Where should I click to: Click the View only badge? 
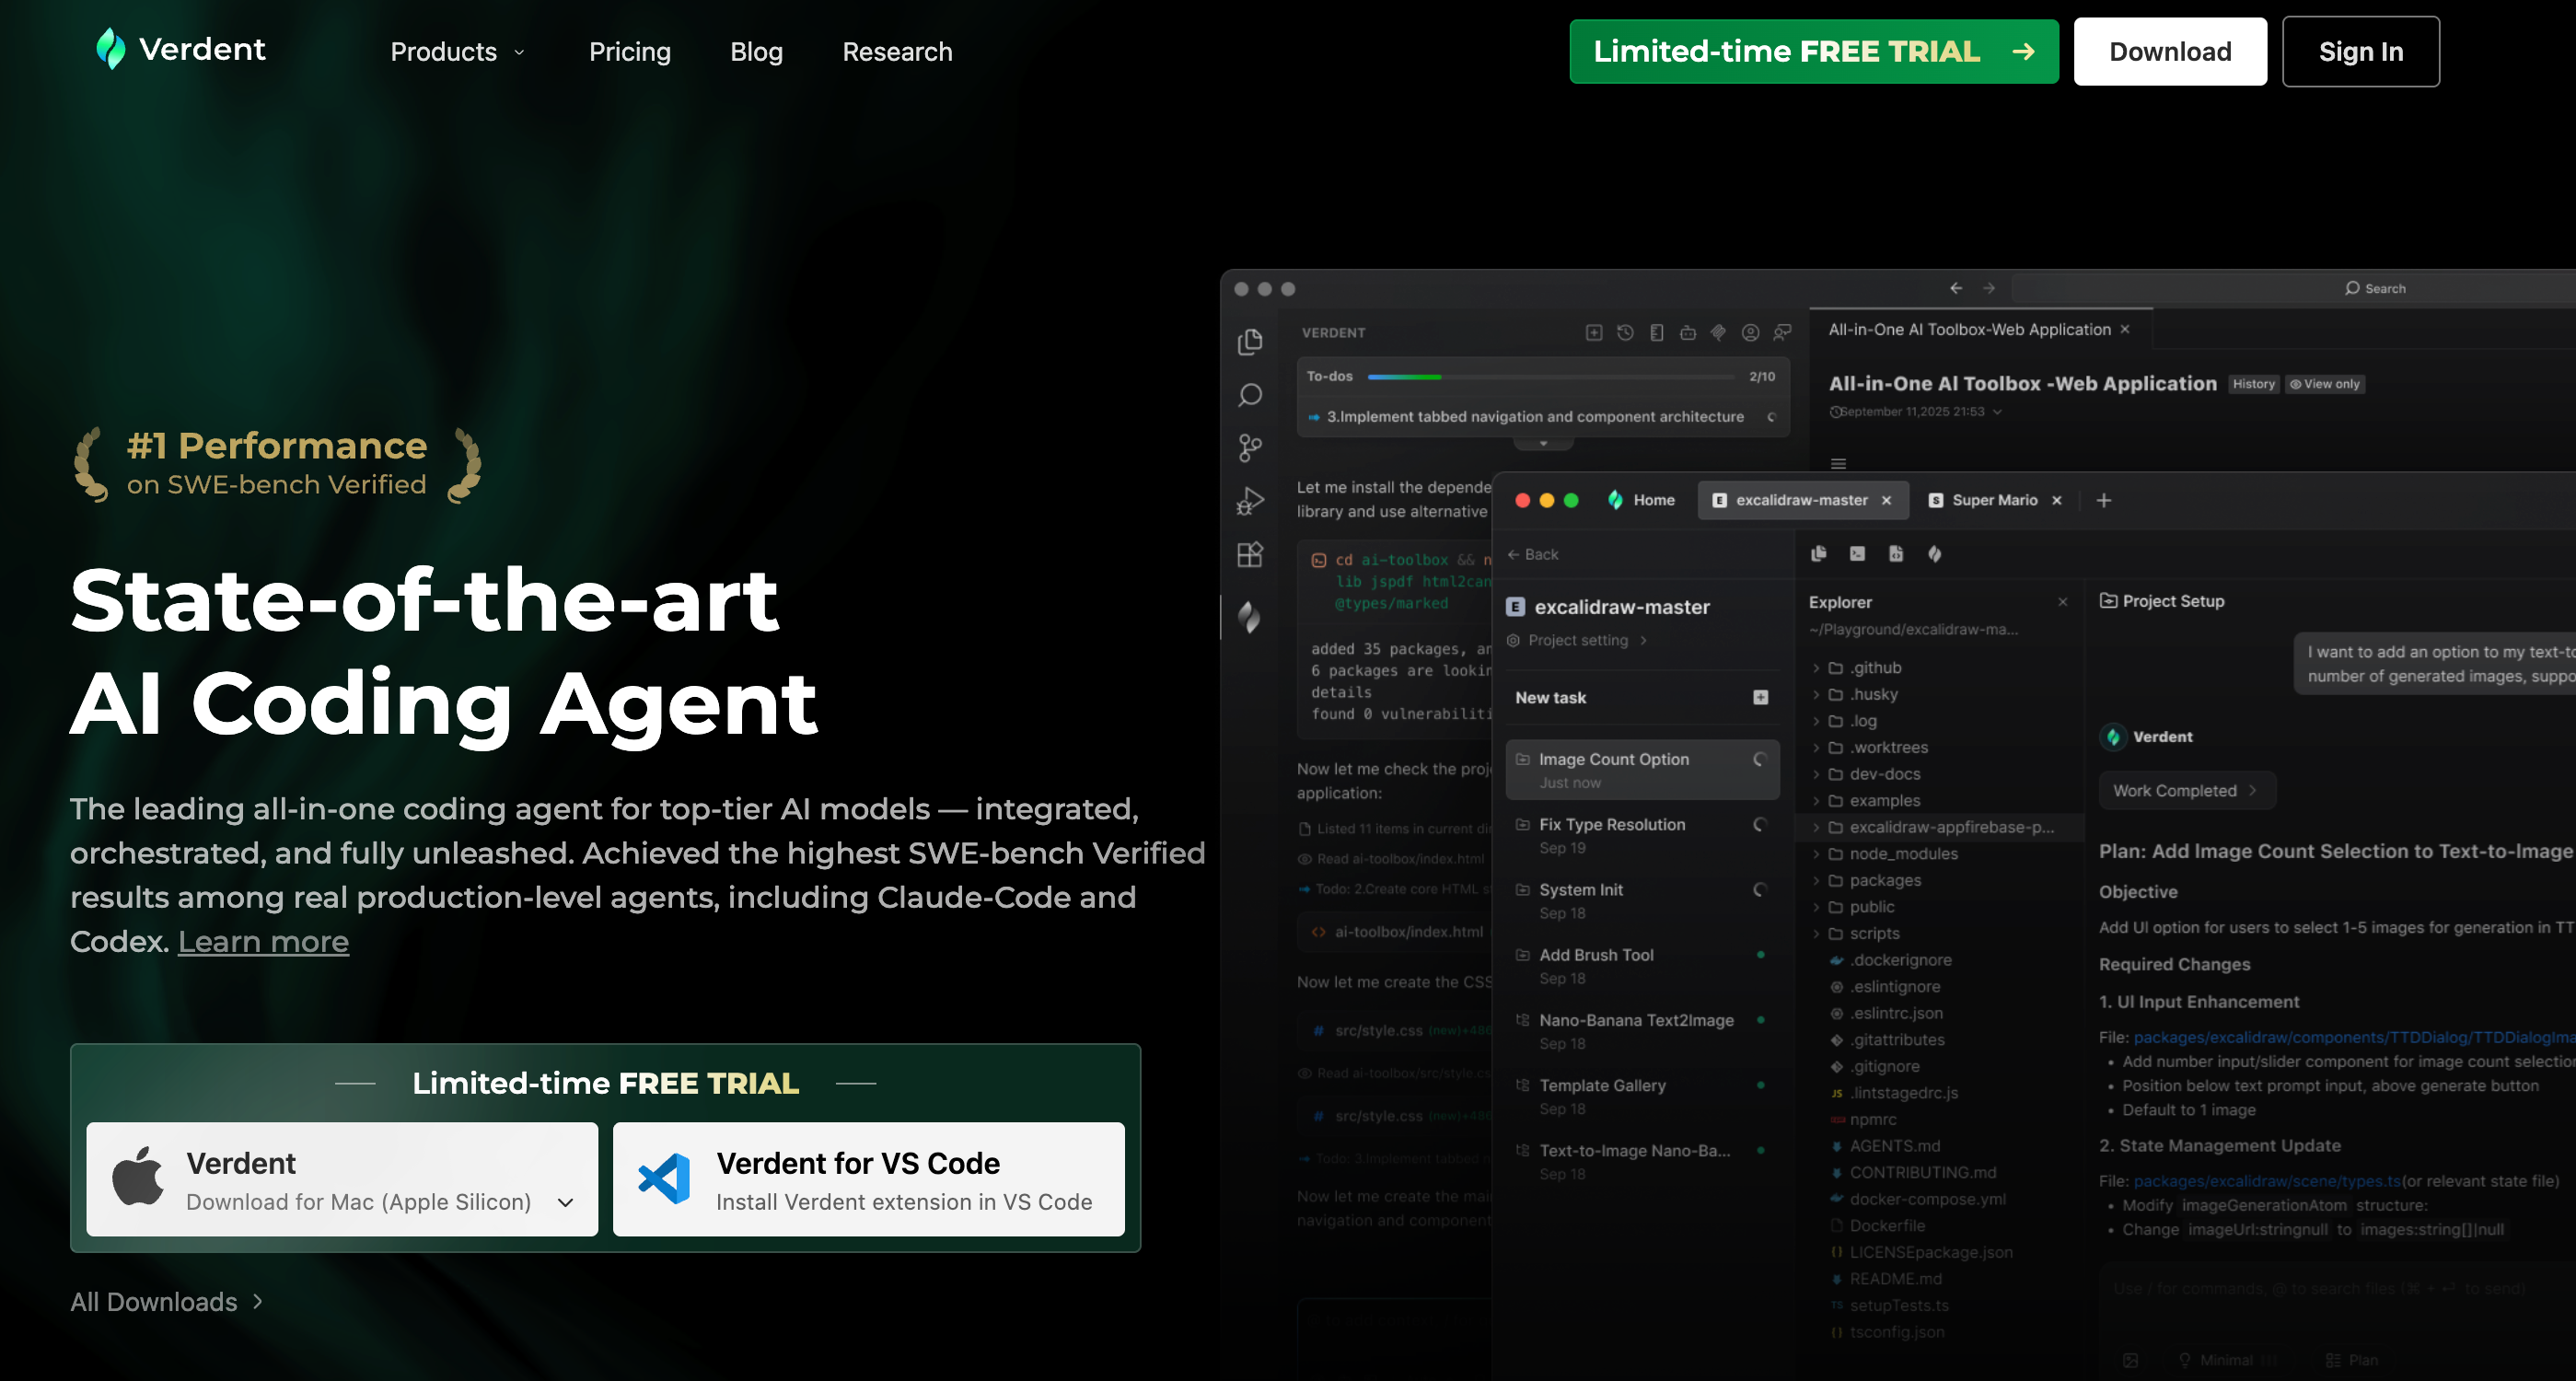pyautogui.click(x=2325, y=384)
